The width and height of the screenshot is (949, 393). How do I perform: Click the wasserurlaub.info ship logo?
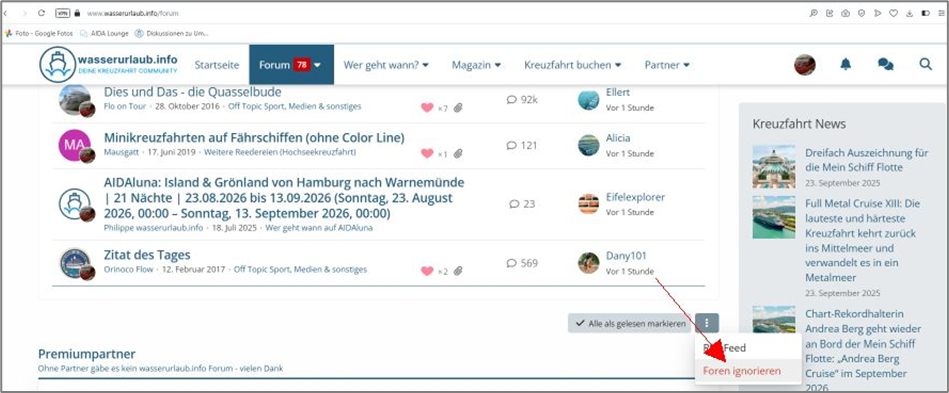[x=57, y=65]
